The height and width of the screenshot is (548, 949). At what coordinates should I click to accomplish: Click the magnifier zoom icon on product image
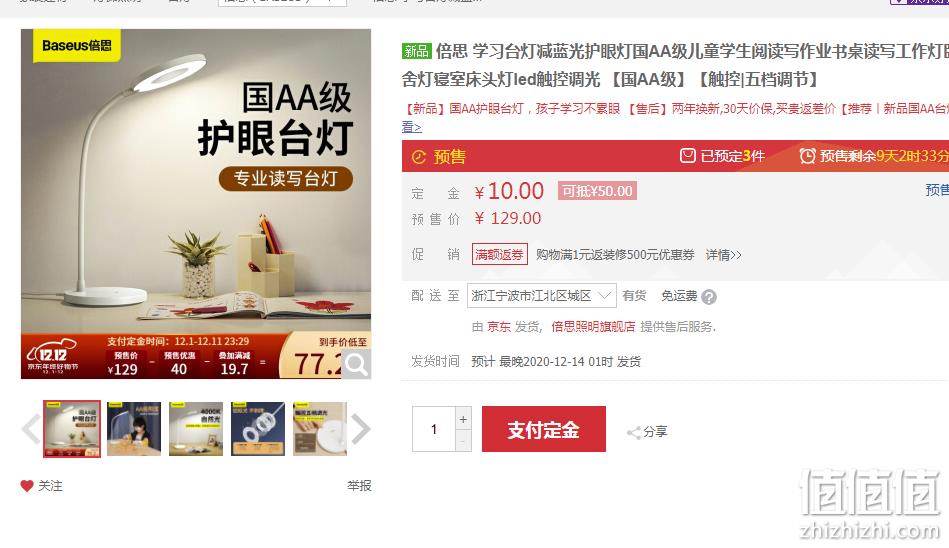pos(356,365)
